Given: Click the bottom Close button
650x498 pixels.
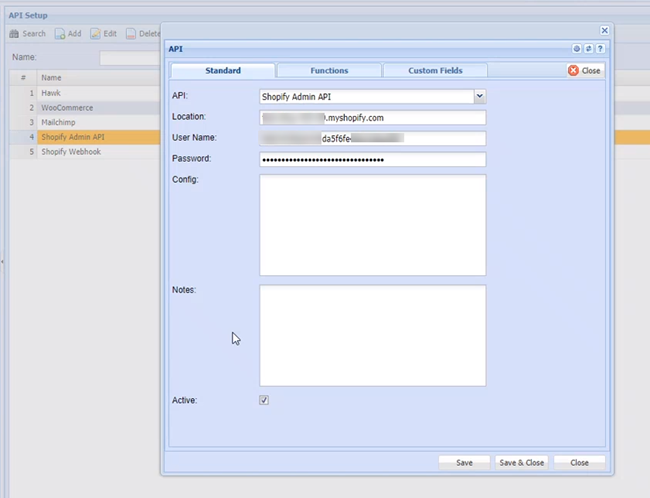Looking at the screenshot, I should pos(579,463).
